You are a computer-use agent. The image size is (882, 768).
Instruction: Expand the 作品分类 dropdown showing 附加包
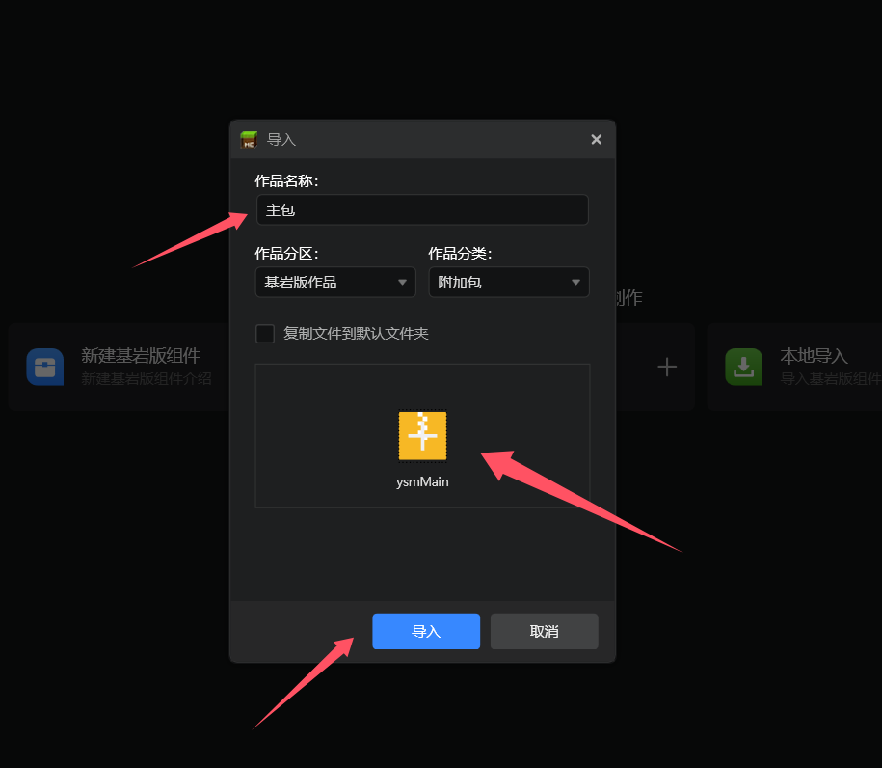click(508, 282)
